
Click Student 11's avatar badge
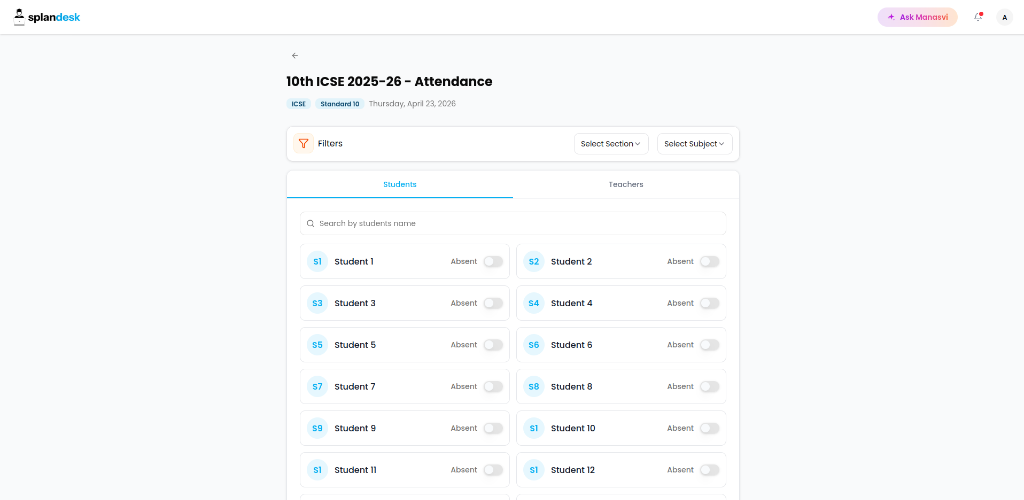pyautogui.click(x=317, y=471)
